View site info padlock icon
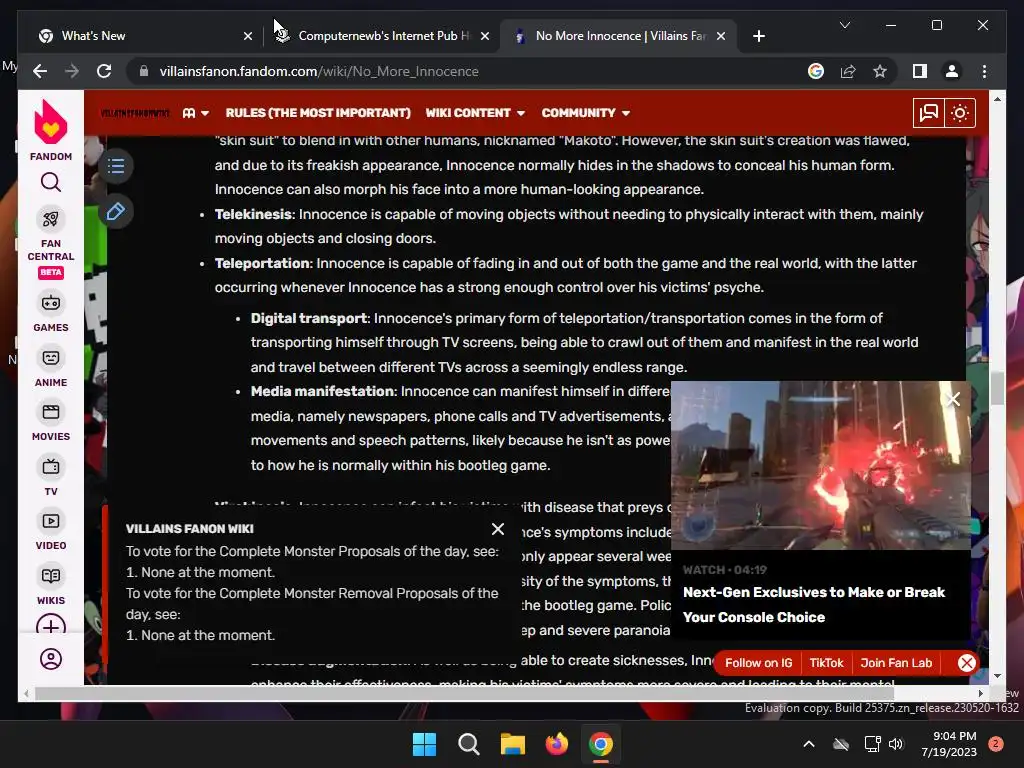The image size is (1024, 768). tap(144, 71)
